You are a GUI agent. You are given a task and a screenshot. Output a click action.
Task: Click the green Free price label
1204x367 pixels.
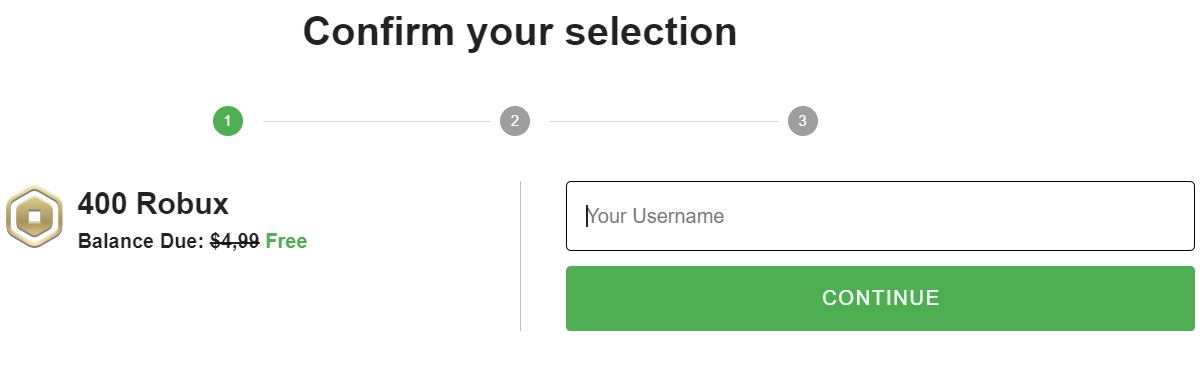[286, 241]
